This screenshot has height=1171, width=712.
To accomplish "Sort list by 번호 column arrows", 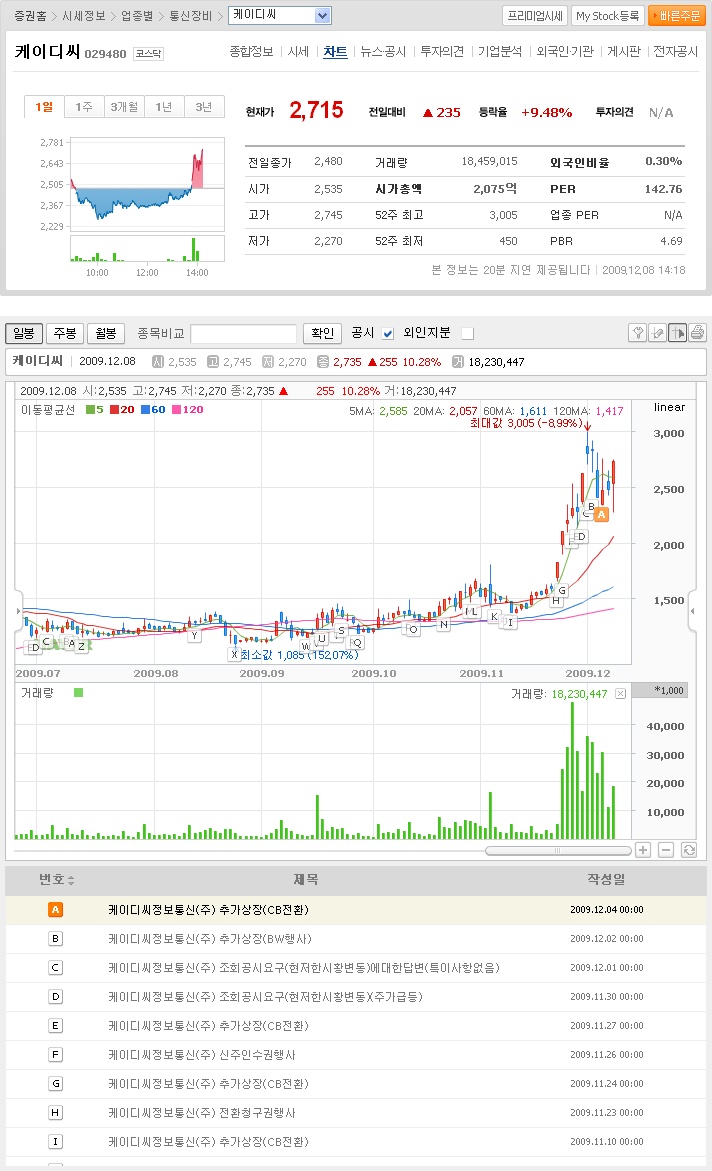I will coord(71,880).
